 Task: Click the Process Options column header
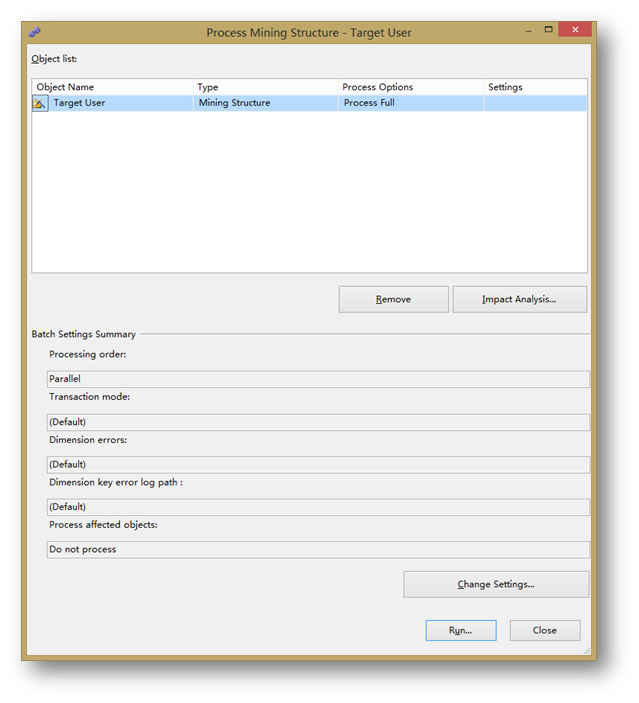411,87
